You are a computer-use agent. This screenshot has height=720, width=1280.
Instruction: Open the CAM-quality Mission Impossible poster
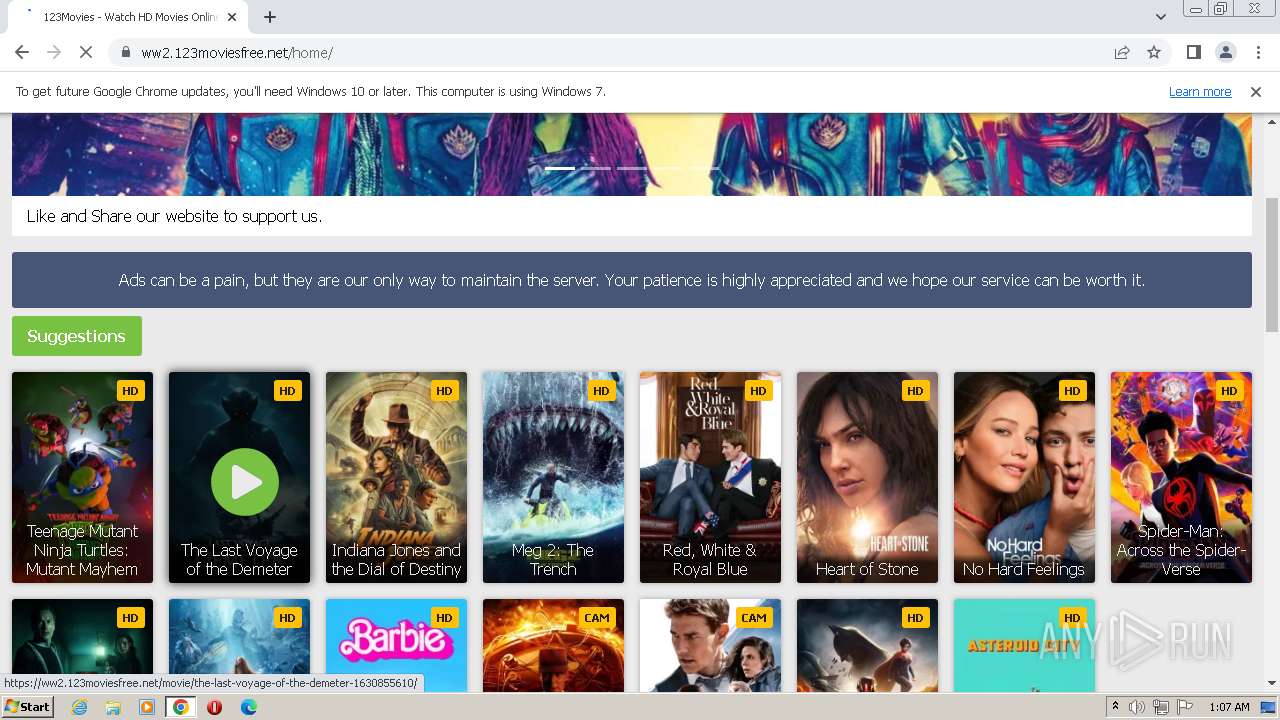[x=710, y=645]
